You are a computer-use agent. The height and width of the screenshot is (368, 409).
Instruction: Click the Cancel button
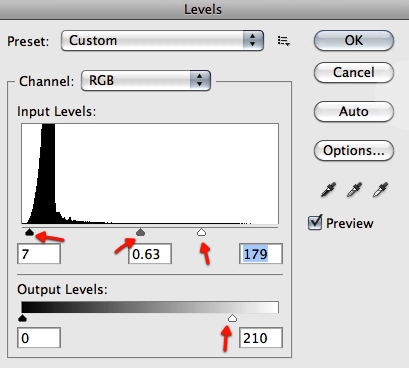[x=354, y=72]
